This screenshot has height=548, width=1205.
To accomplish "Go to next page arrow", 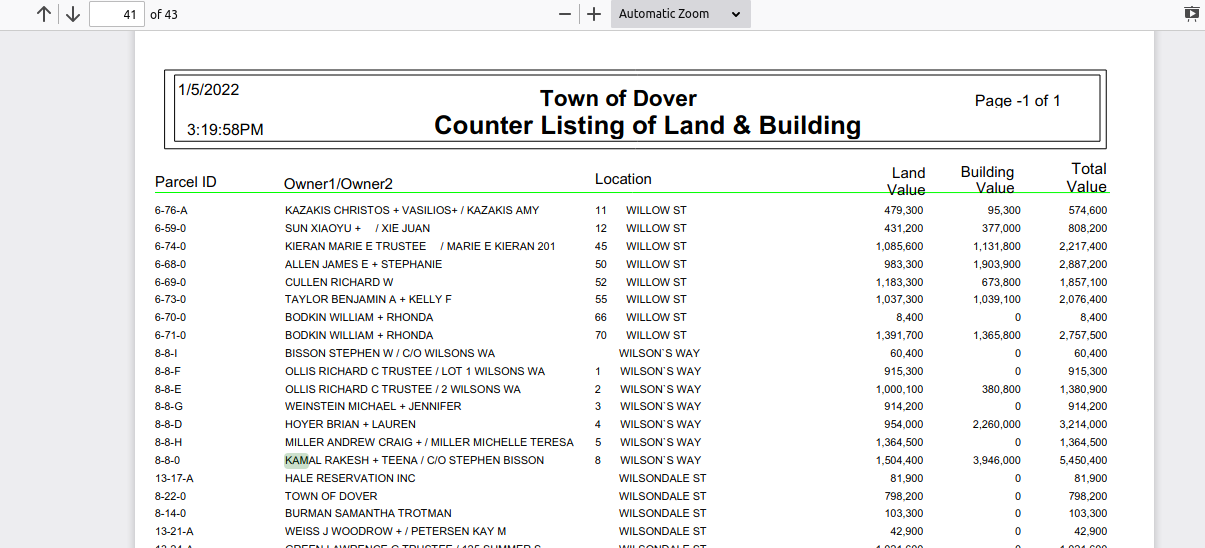I will [72, 14].
